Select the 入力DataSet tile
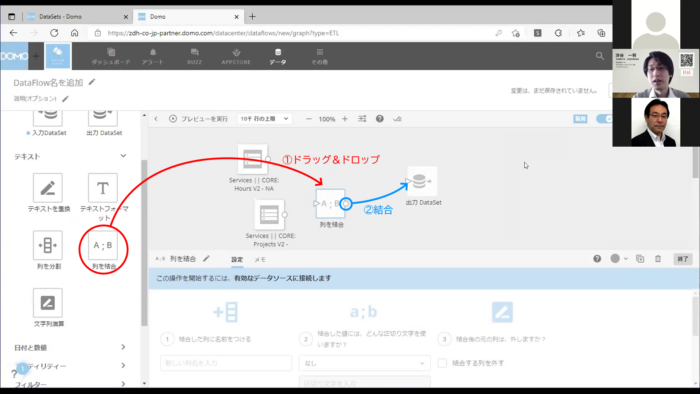The image size is (700, 394). pyautogui.click(x=48, y=119)
